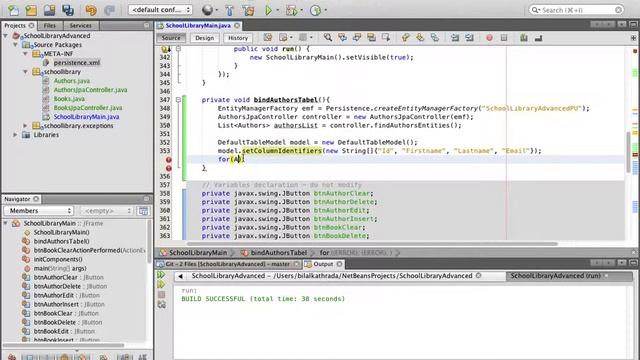Click the Undo toolbar icon
This screenshot has width=640, height=360.
coord(91,10)
